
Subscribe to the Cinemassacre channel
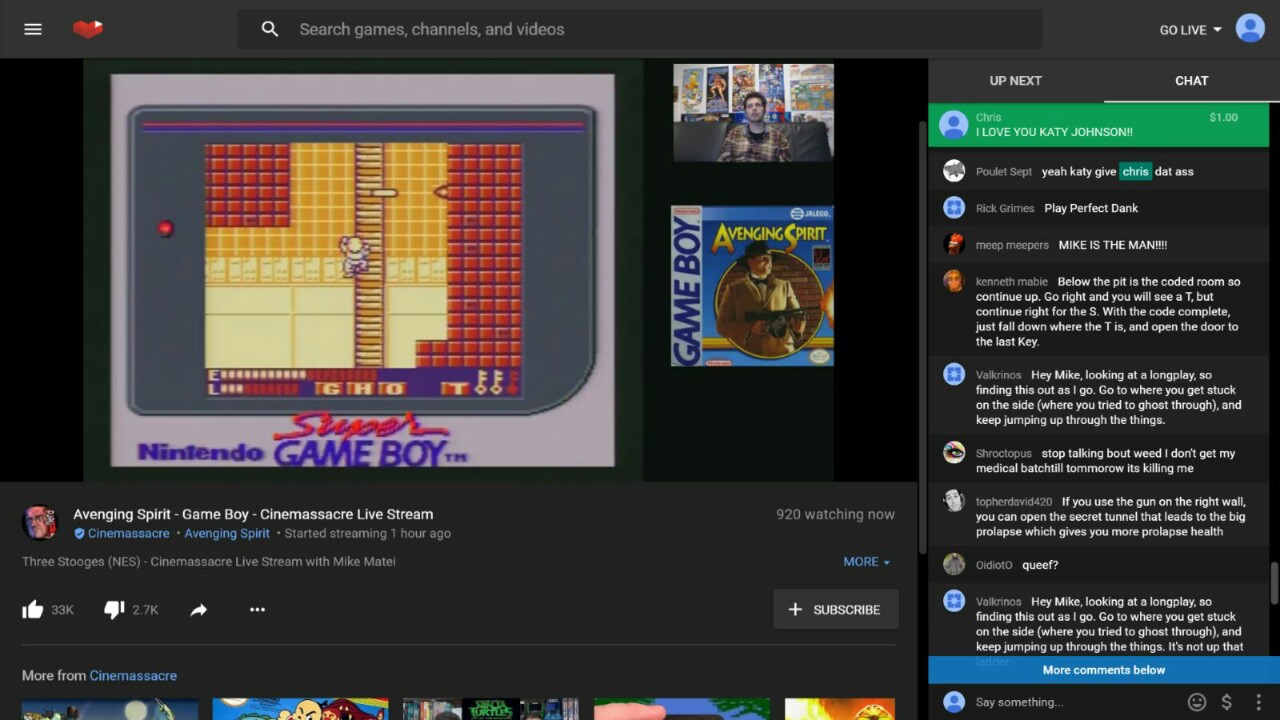pos(835,609)
